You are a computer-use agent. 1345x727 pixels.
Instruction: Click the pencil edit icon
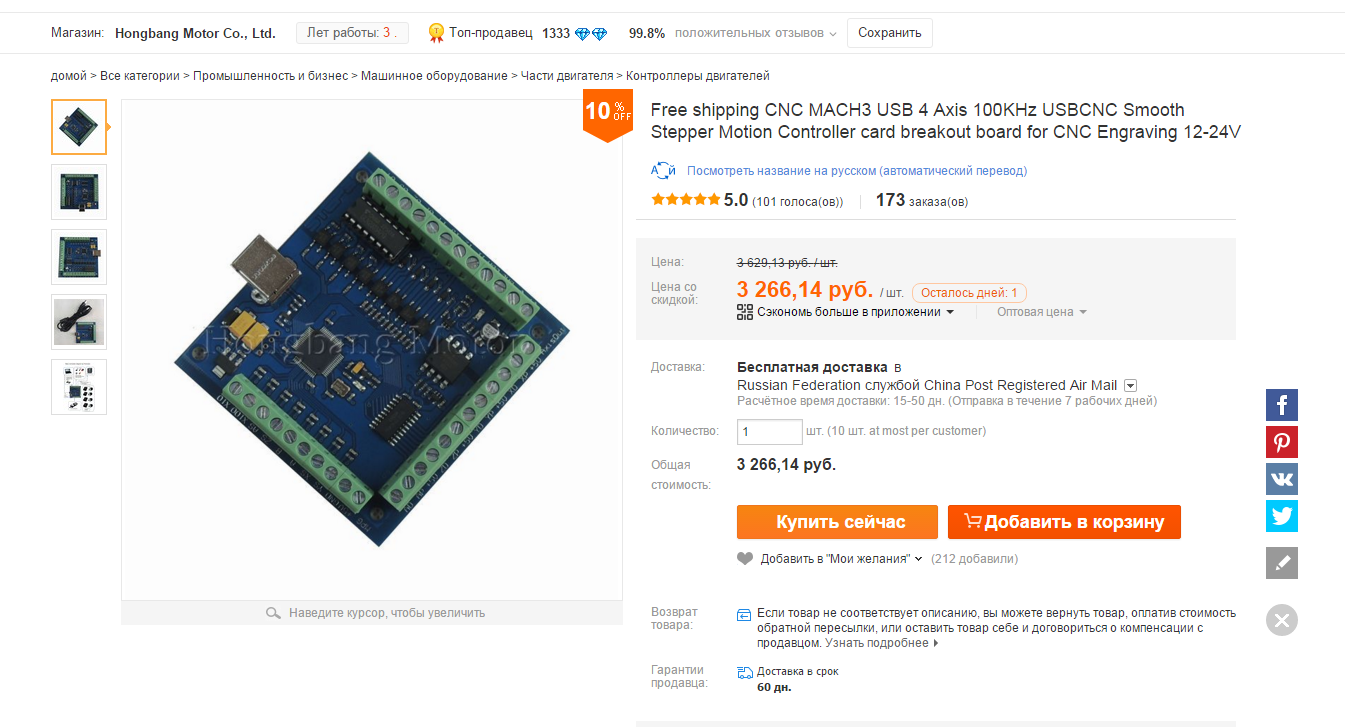point(1281,563)
